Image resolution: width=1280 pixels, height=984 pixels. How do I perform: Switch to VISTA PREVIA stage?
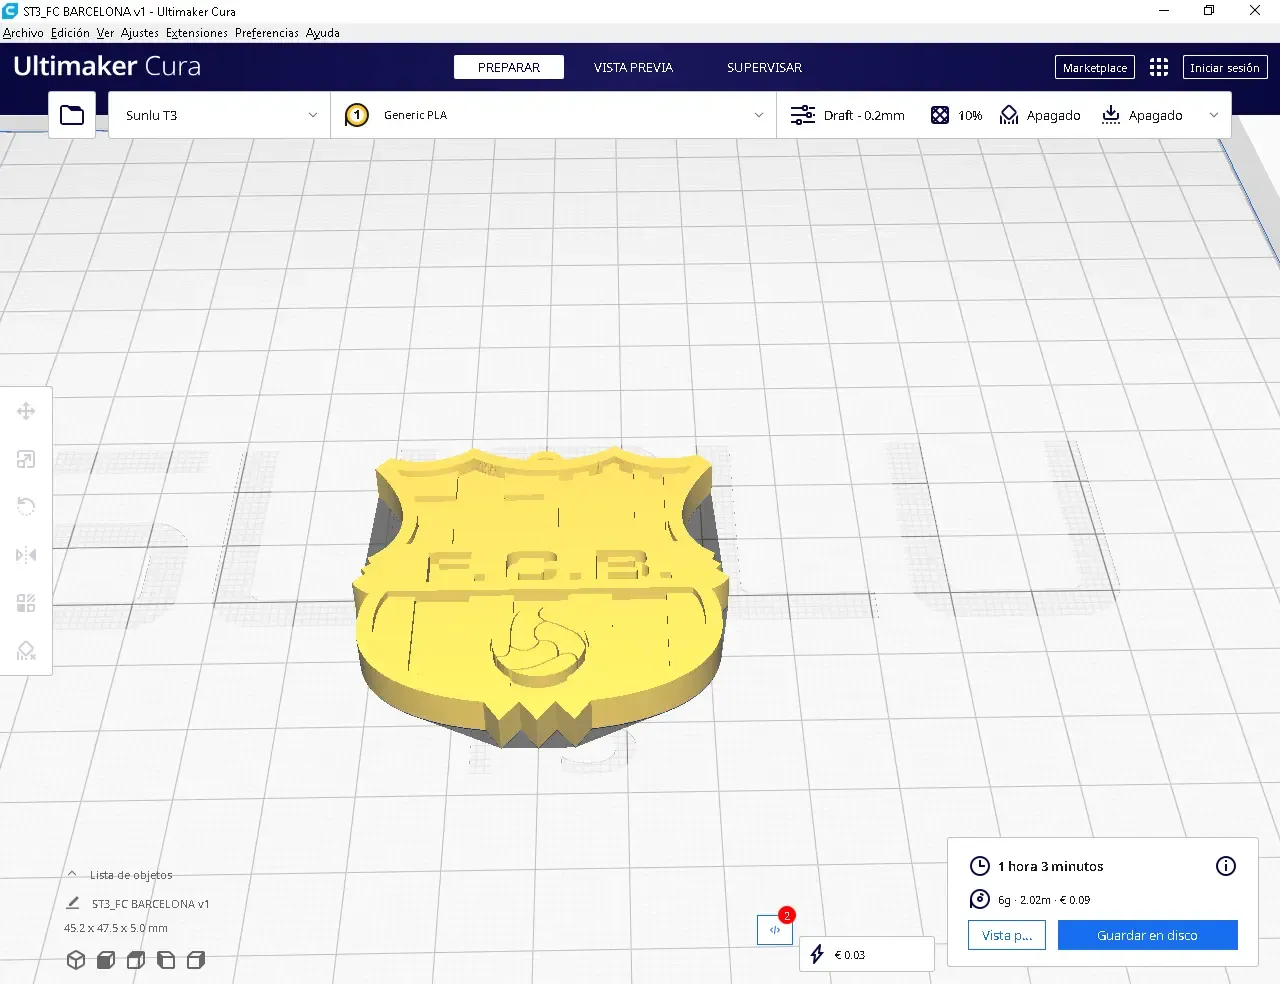tap(633, 67)
